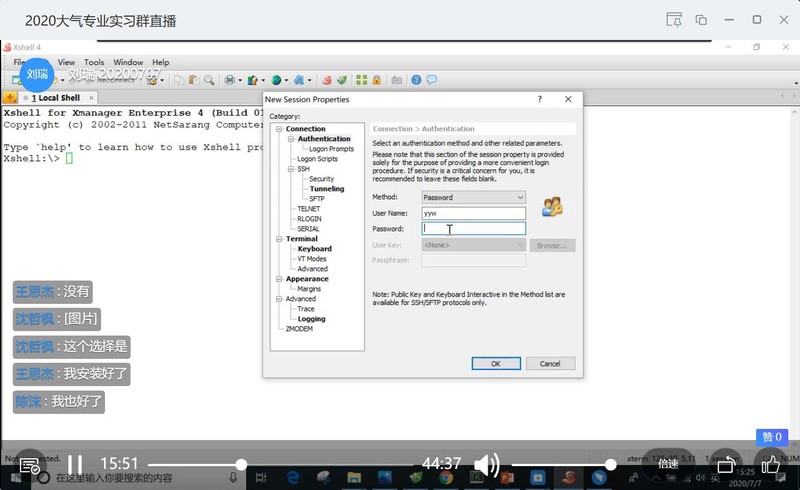Collapse the SSH tree node
This screenshot has width=800, height=490.
(290, 169)
